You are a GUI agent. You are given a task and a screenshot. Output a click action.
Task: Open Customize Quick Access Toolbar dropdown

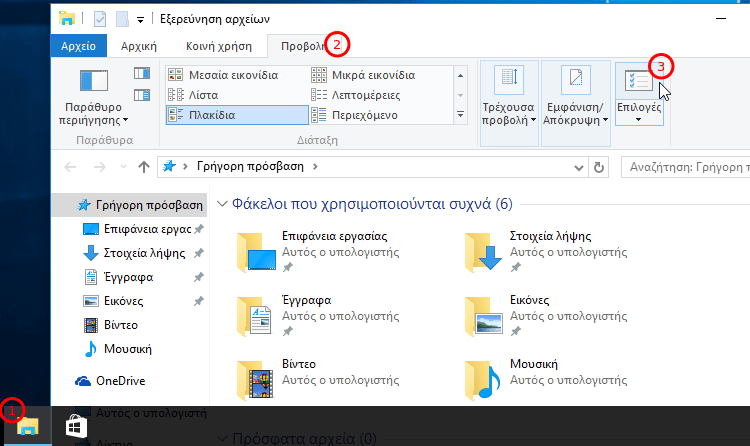(140, 20)
